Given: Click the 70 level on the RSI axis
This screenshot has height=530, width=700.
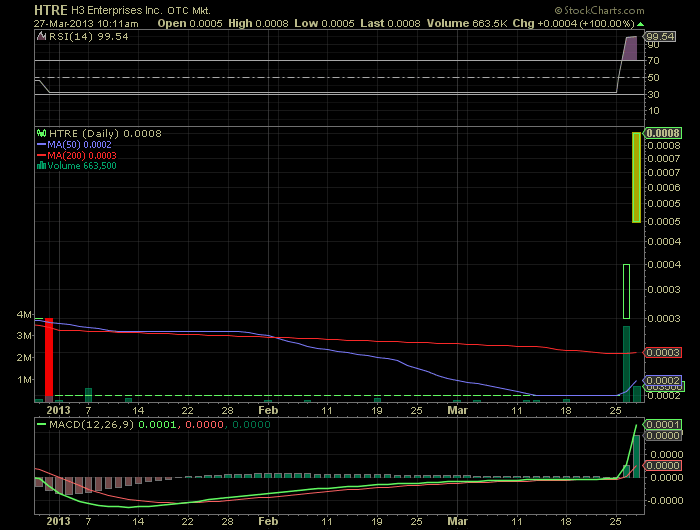Looking at the screenshot, I should click(x=654, y=60).
